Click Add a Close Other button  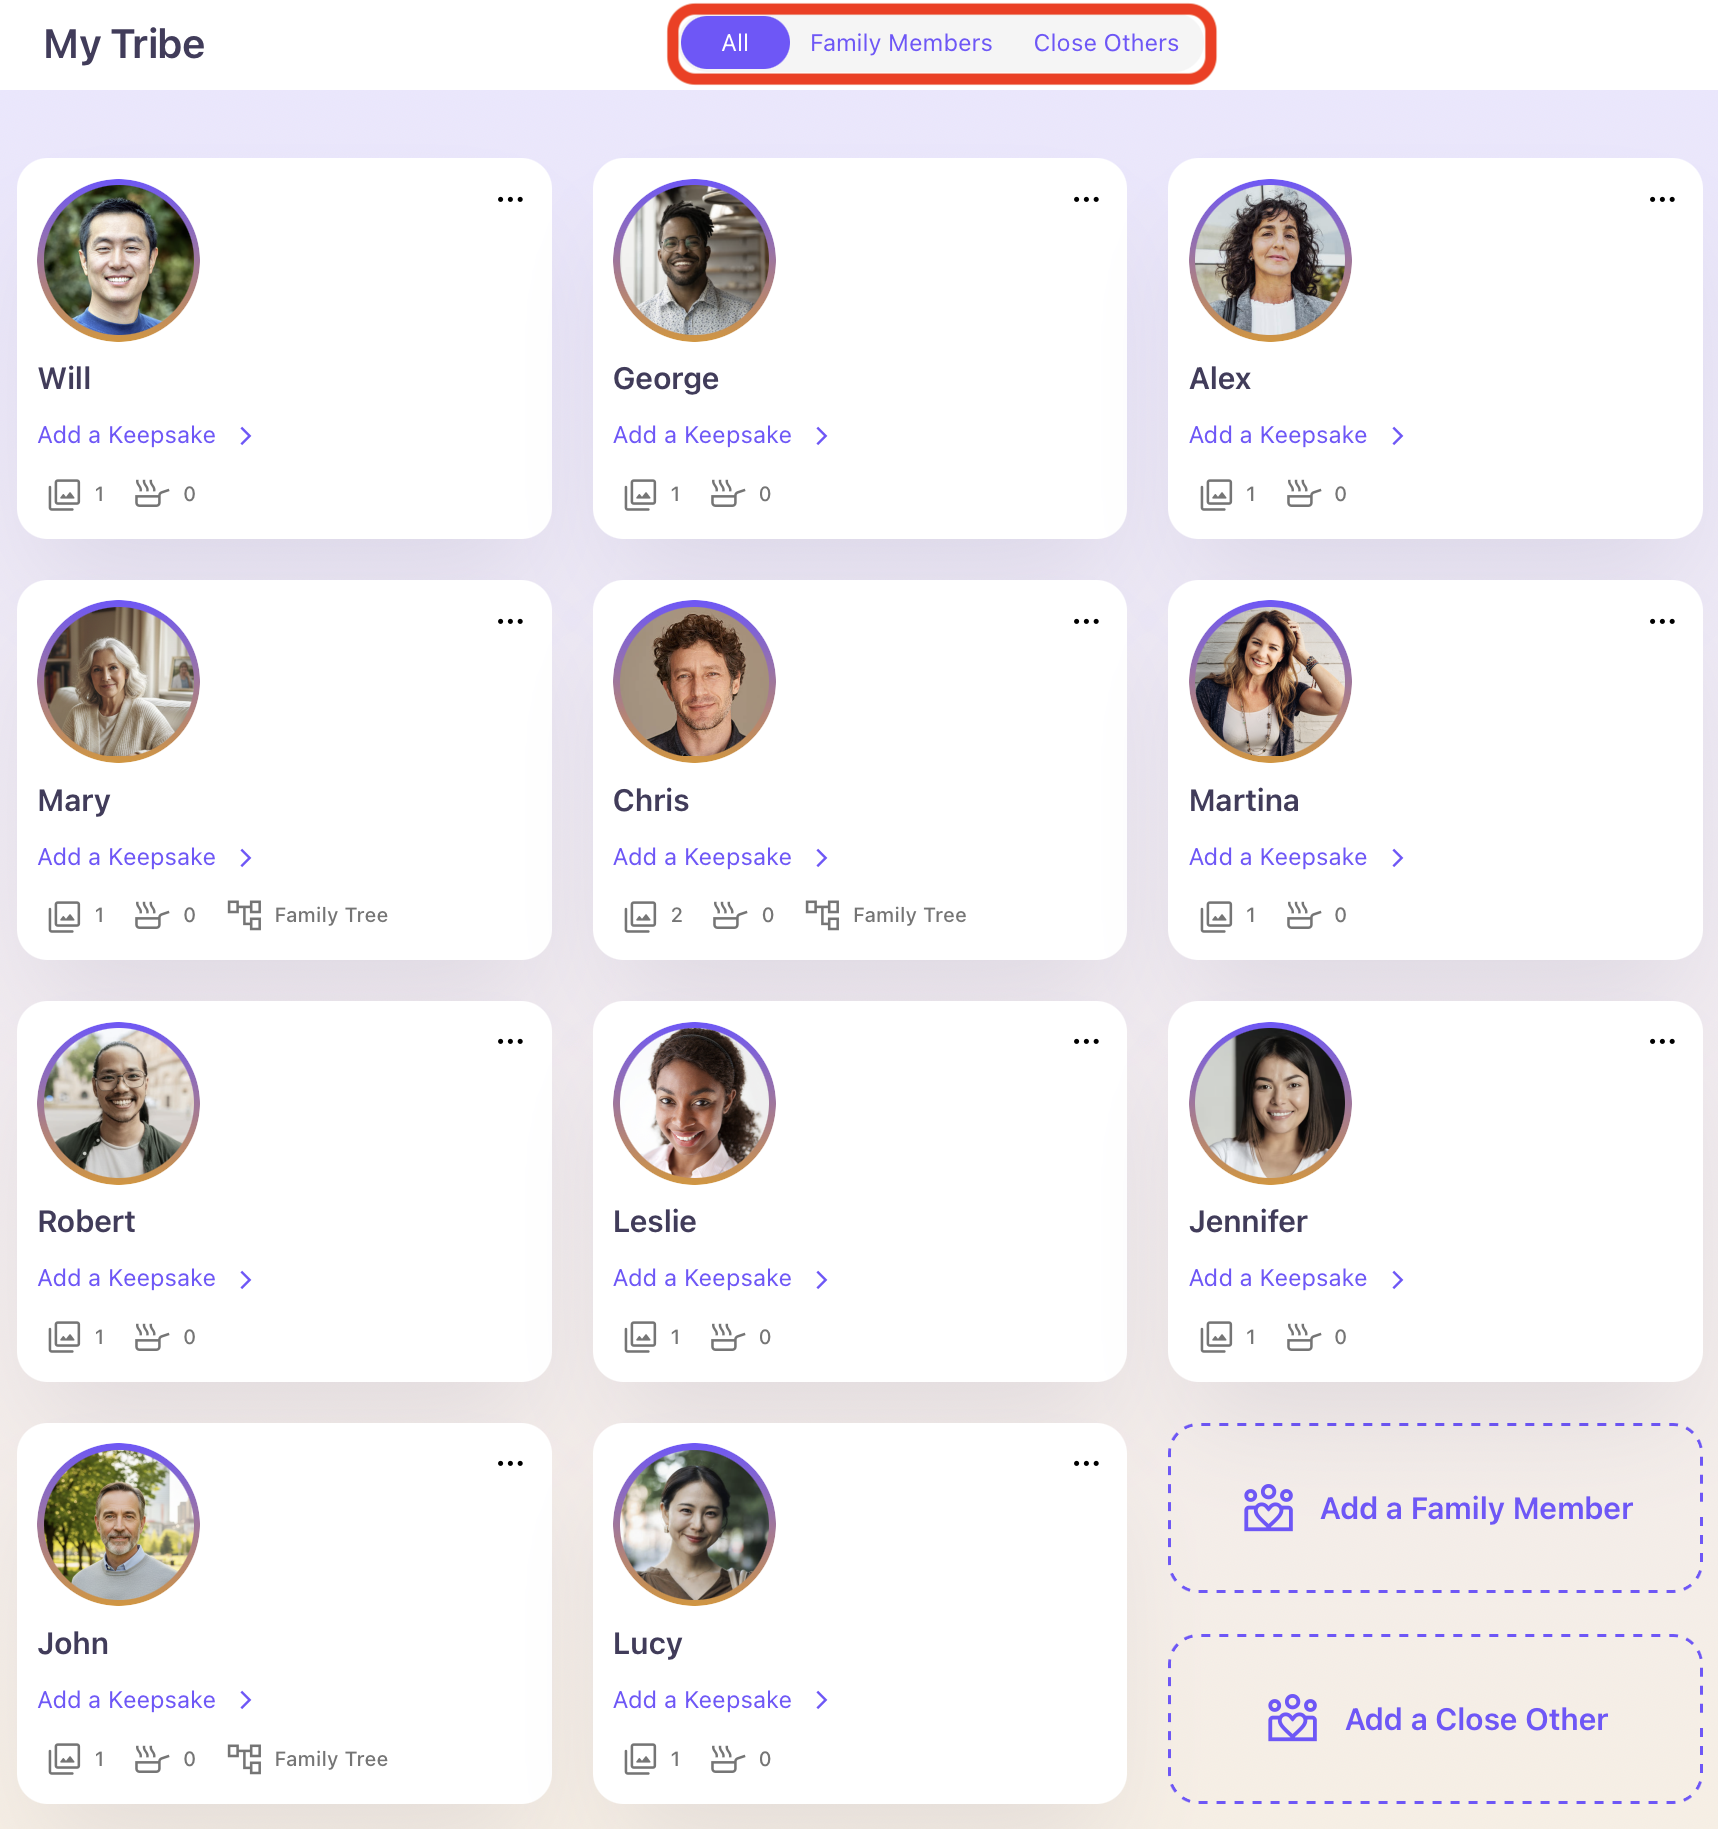point(1435,1719)
